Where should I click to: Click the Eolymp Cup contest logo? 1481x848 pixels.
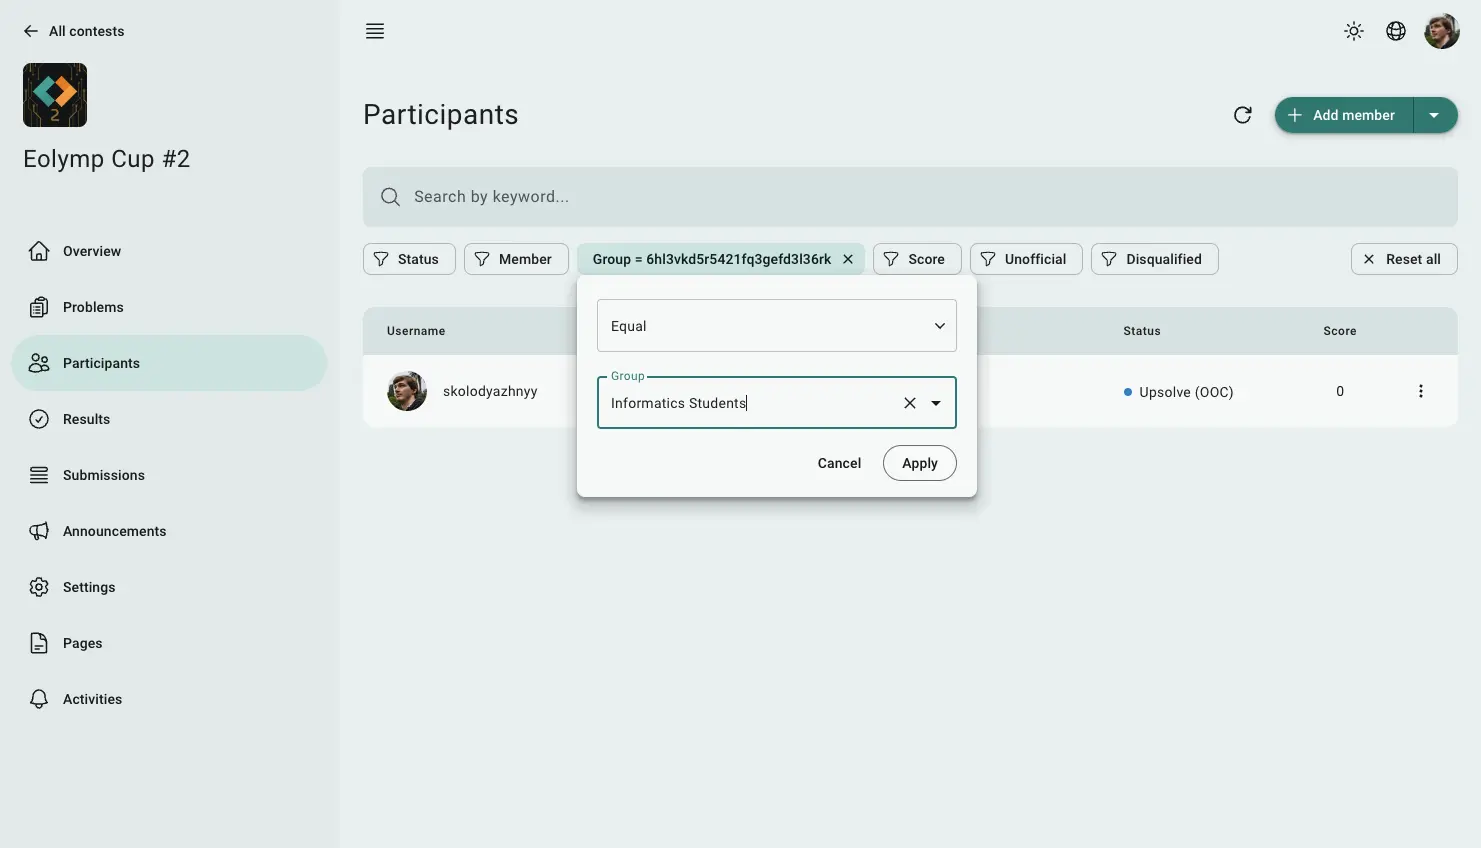55,95
